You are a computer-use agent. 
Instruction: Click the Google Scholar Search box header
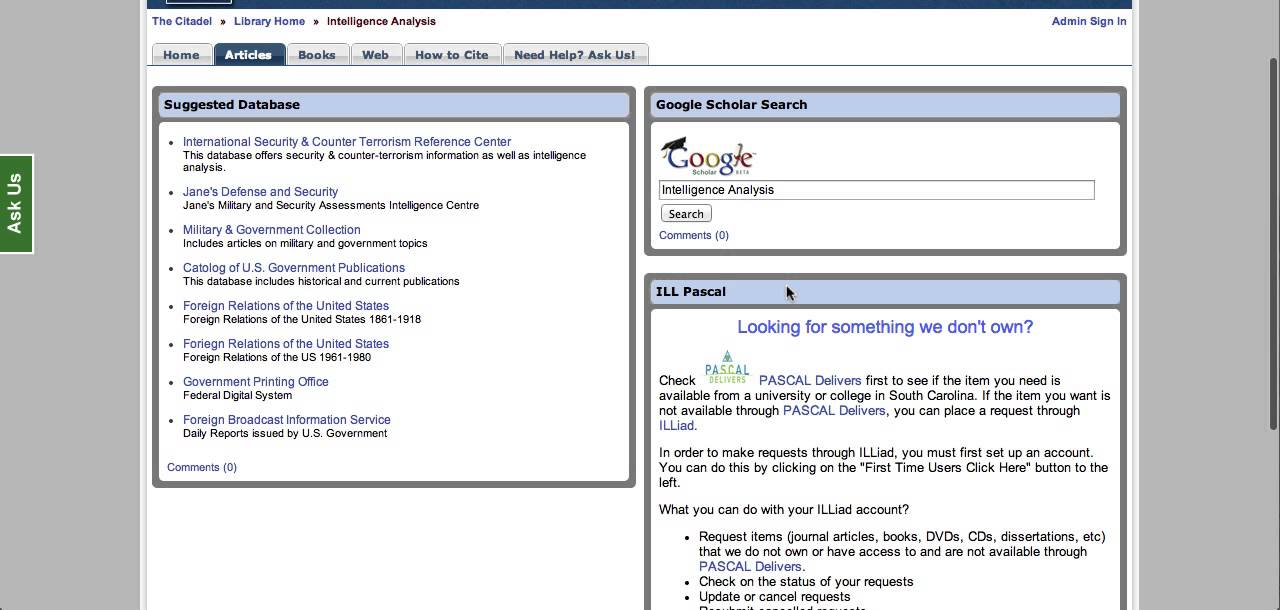(886, 104)
